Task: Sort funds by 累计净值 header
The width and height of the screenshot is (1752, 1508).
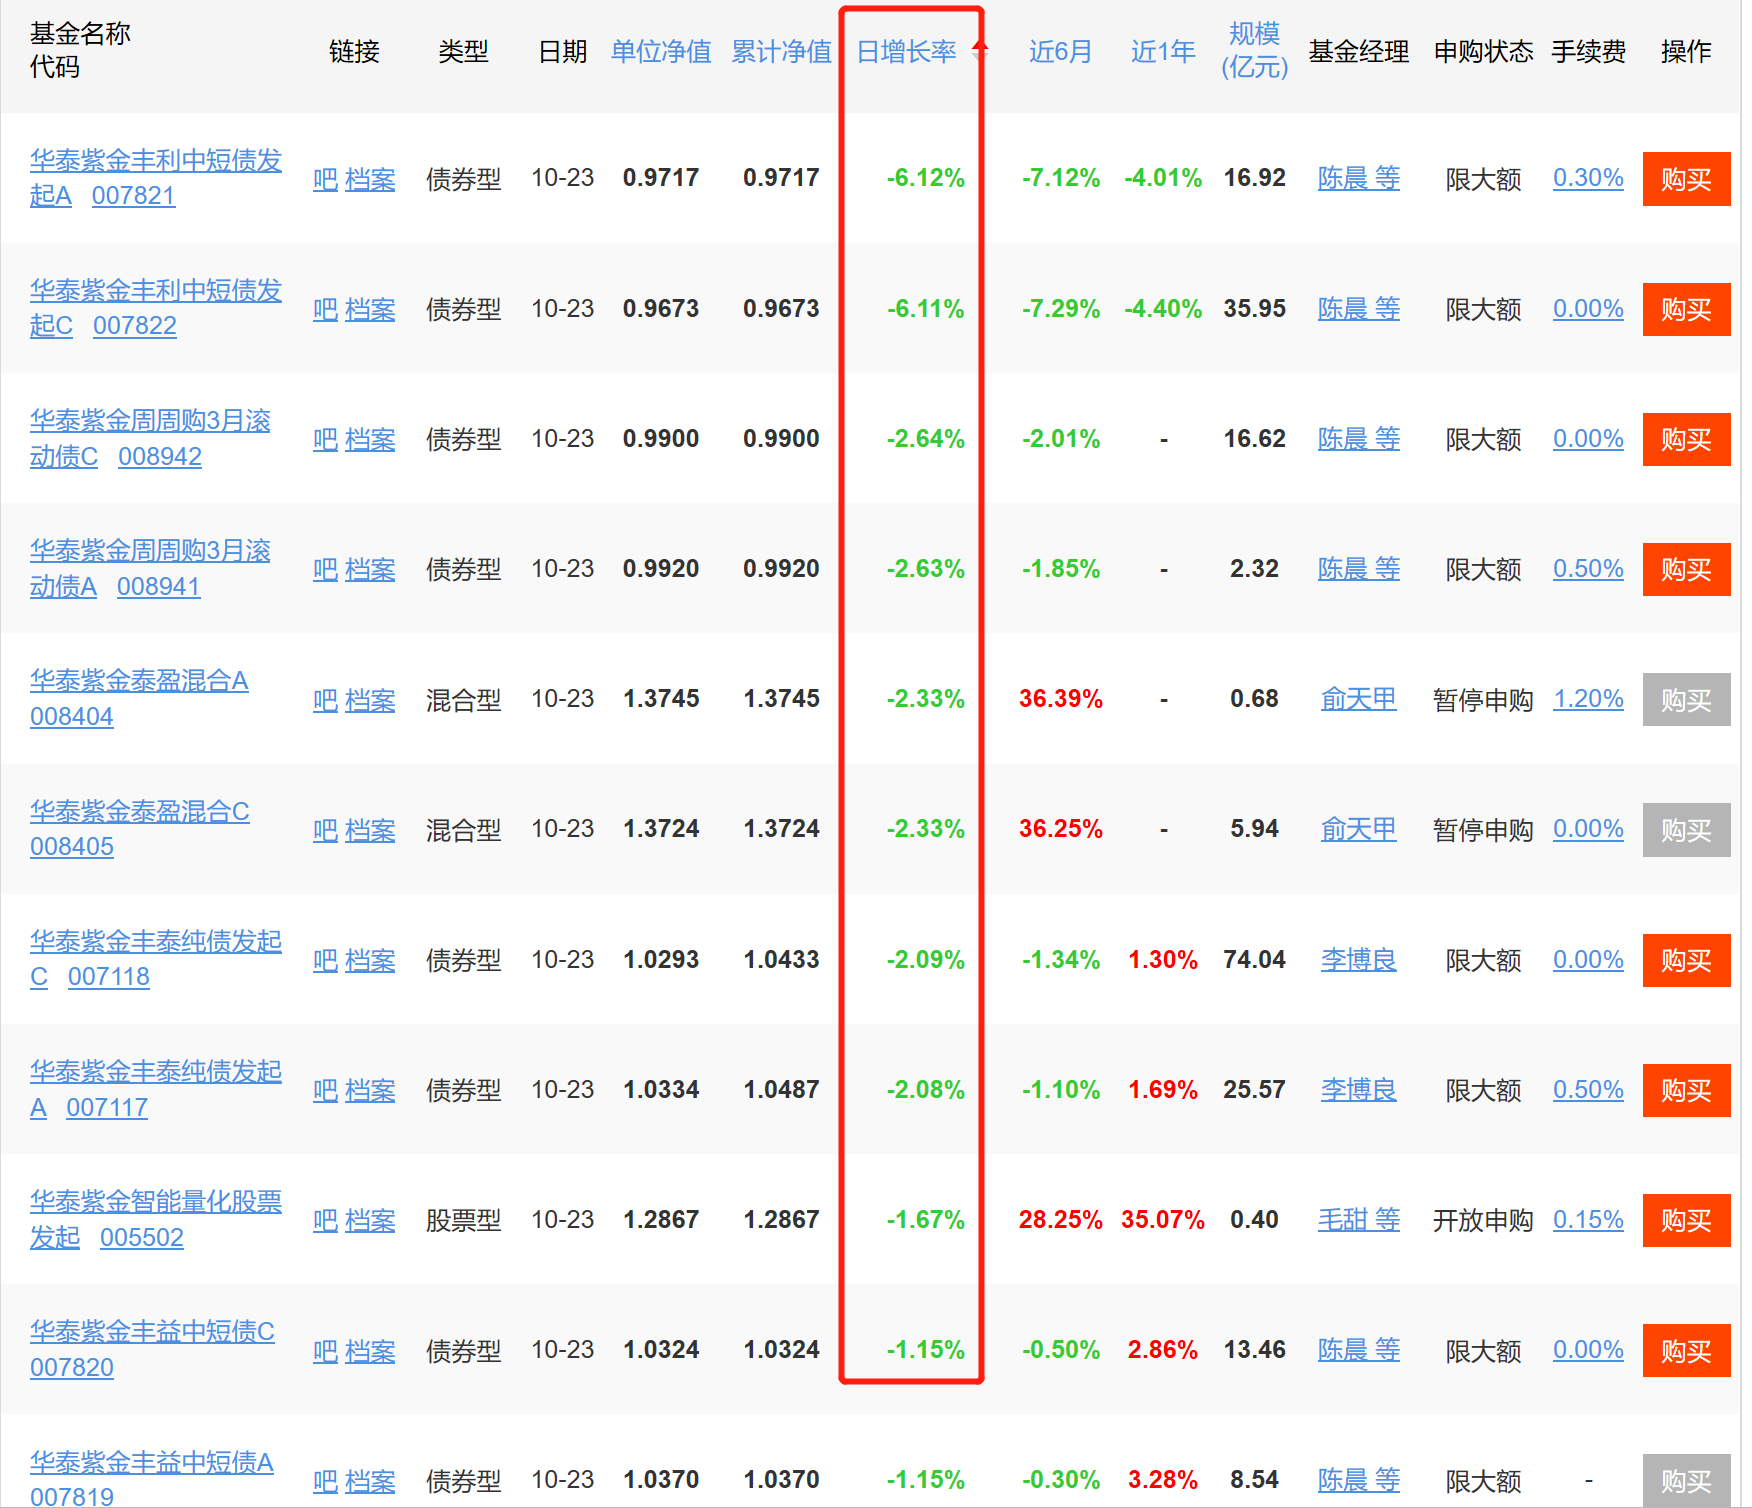Action: 781,51
